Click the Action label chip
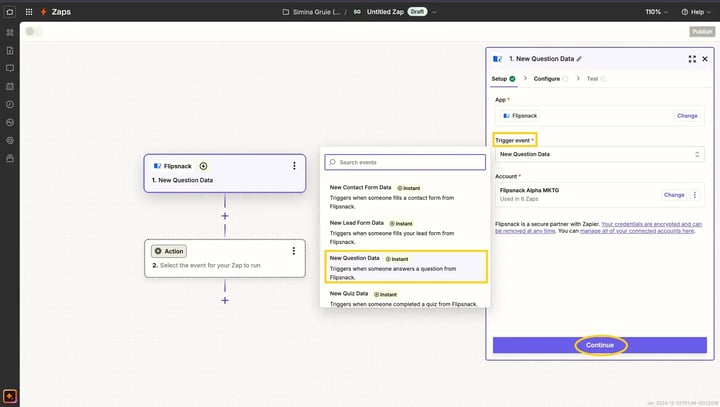The height and width of the screenshot is (407, 720). click(169, 251)
